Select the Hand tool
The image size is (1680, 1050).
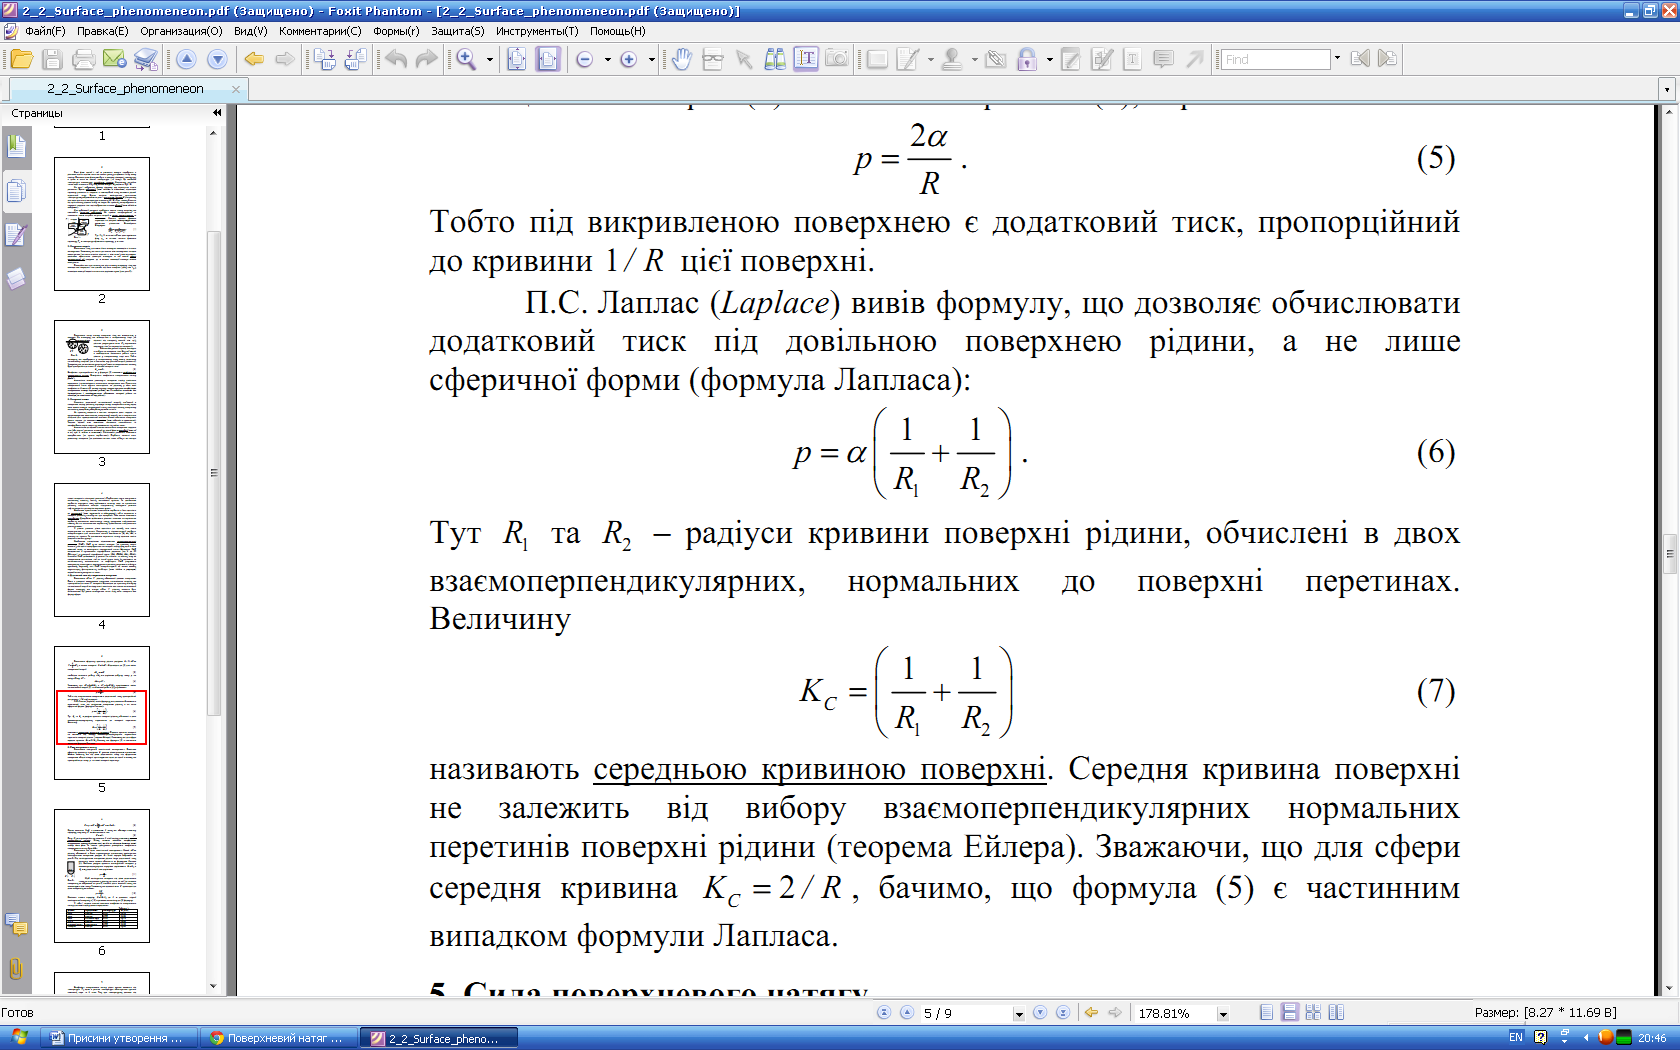point(682,60)
